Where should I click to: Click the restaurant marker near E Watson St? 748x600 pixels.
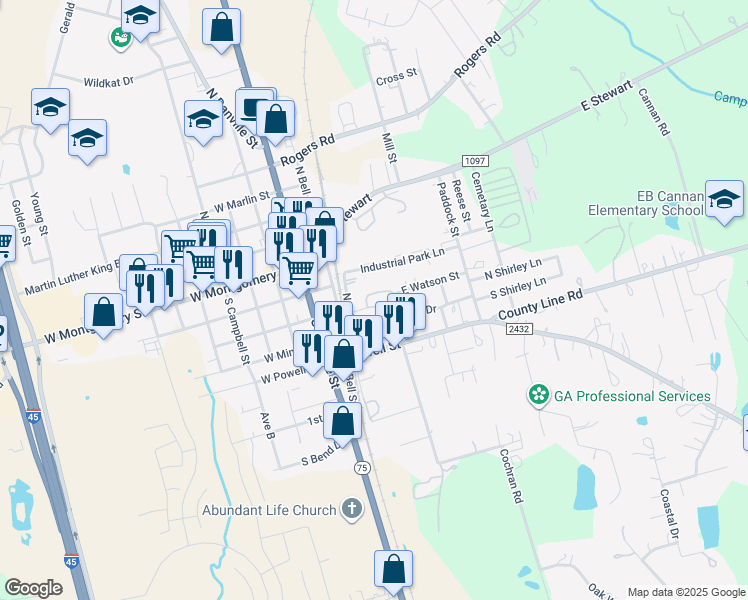(x=394, y=323)
